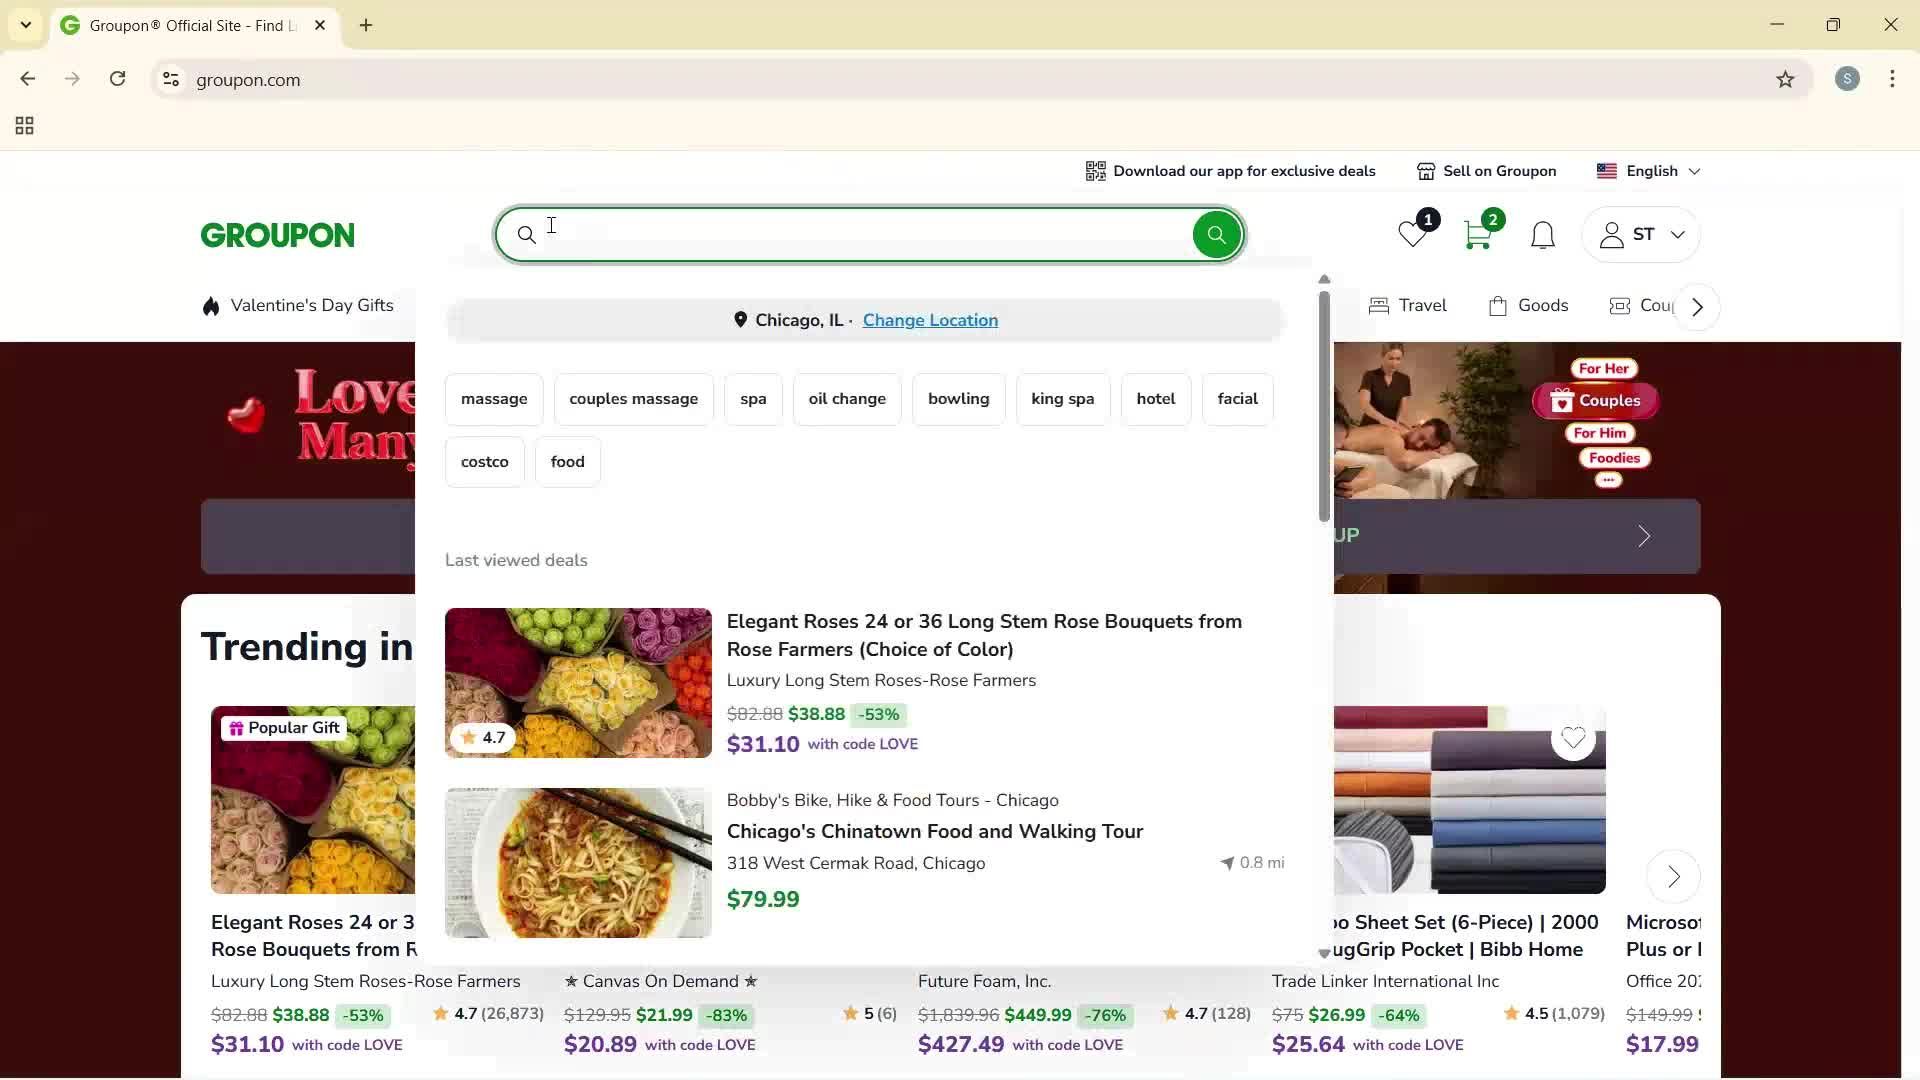Open the English language dropdown
Viewport: 1920px width, 1080px height.
(1649, 170)
